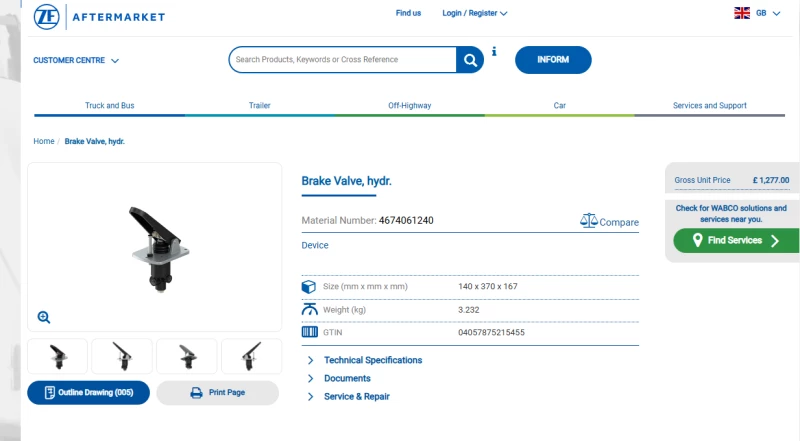
Task: Open the GB country selector dropdown
Action: coord(768,13)
